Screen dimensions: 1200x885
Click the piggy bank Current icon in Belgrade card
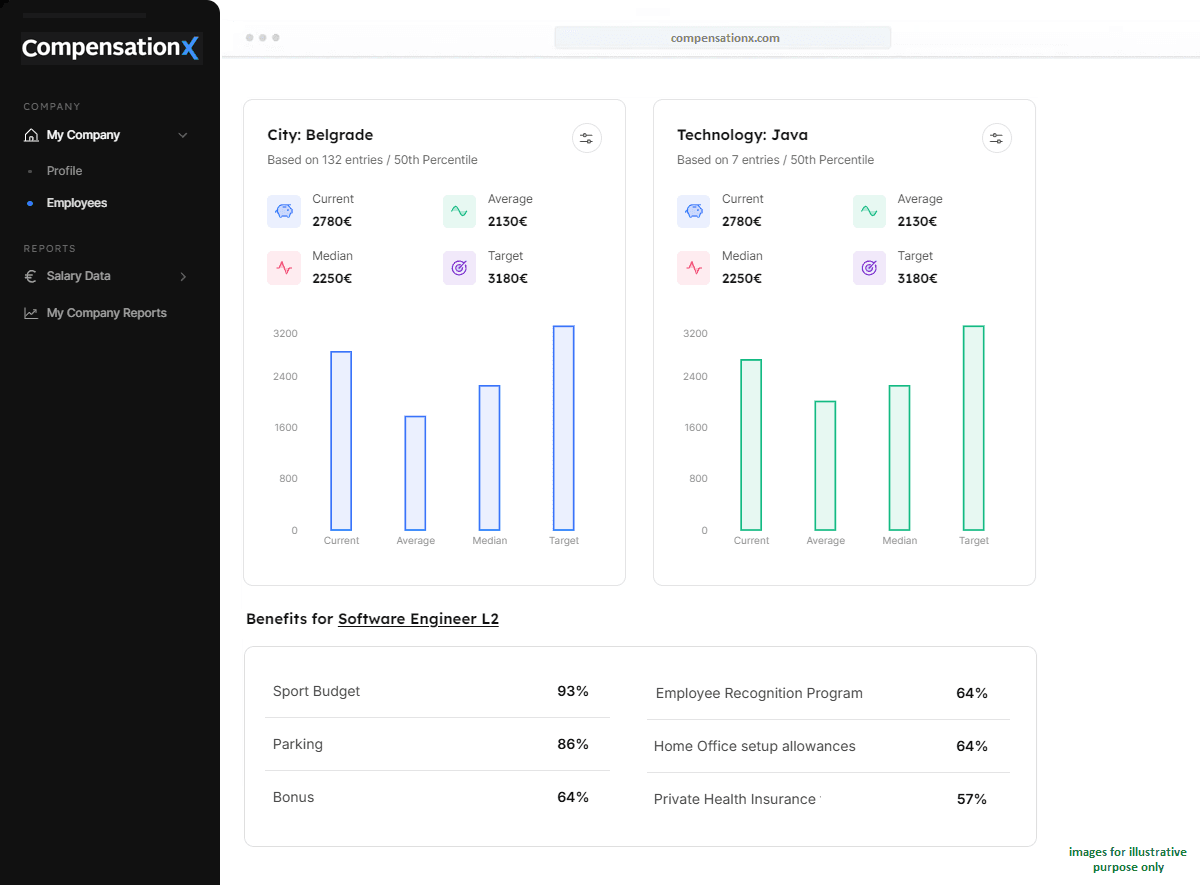point(284,211)
